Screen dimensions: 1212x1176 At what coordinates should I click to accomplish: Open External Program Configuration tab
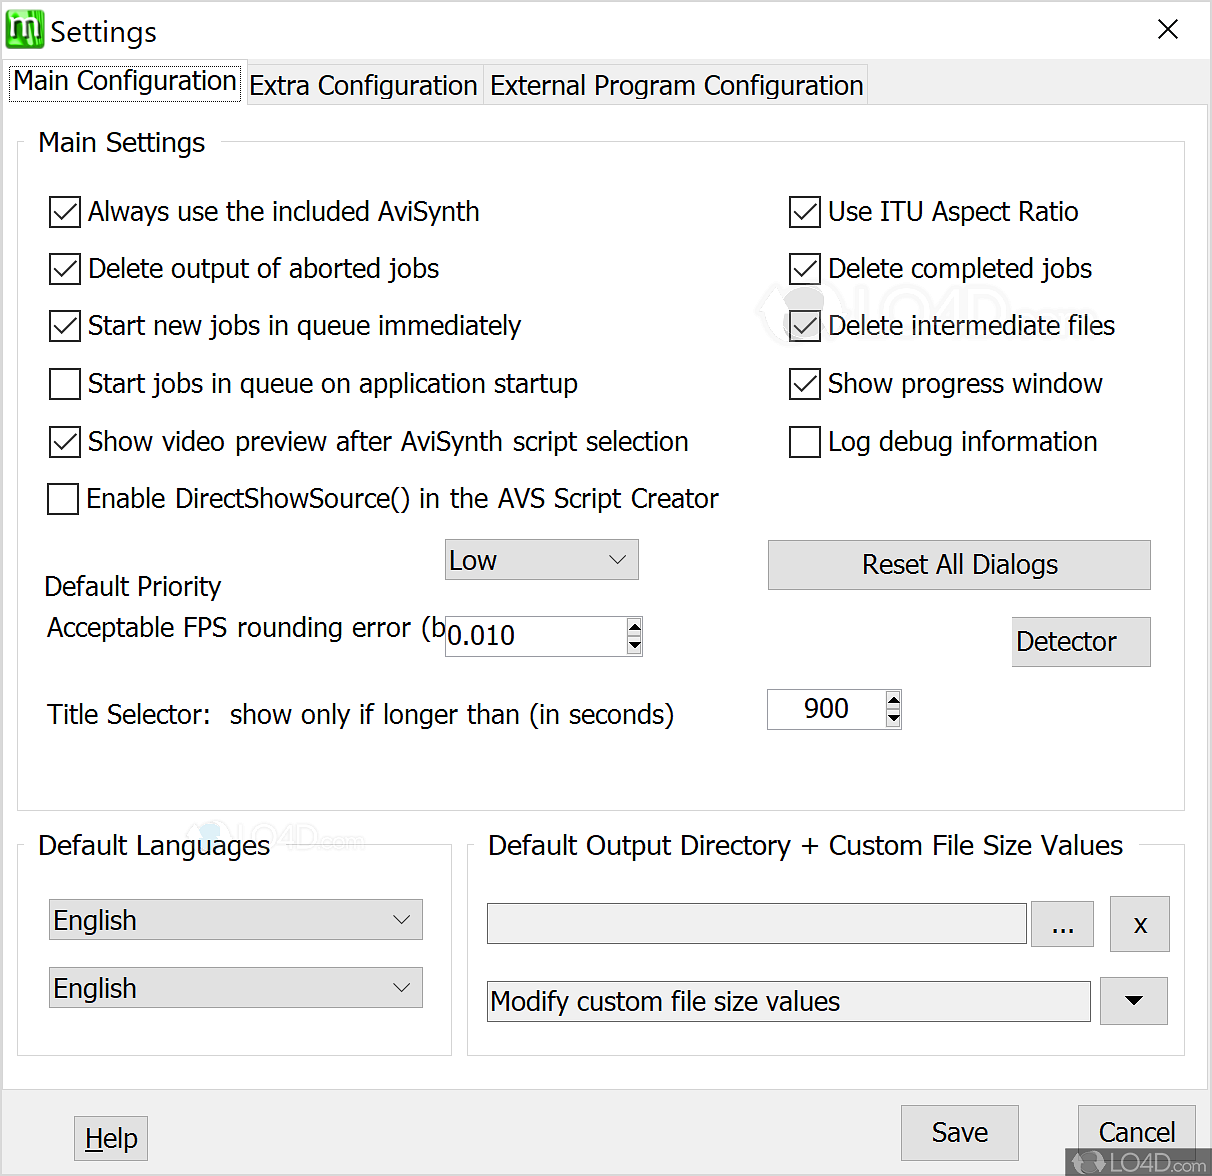[676, 86]
